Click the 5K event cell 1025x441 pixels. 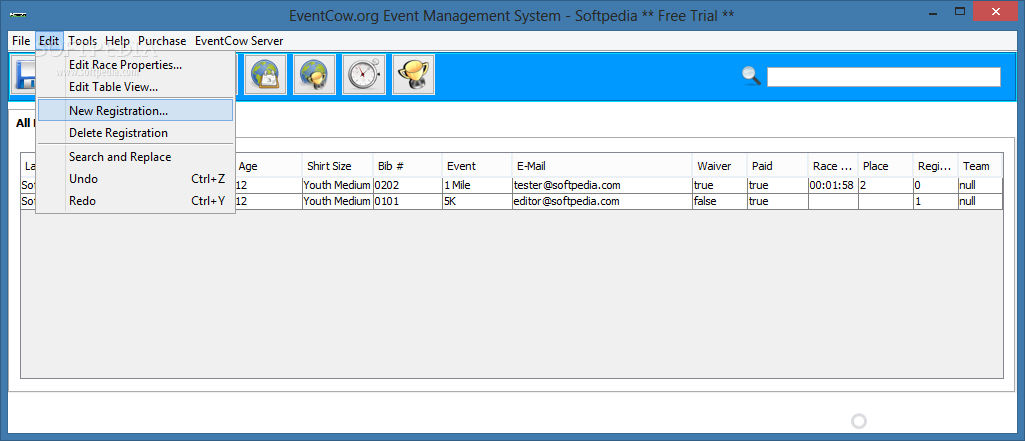pos(477,201)
